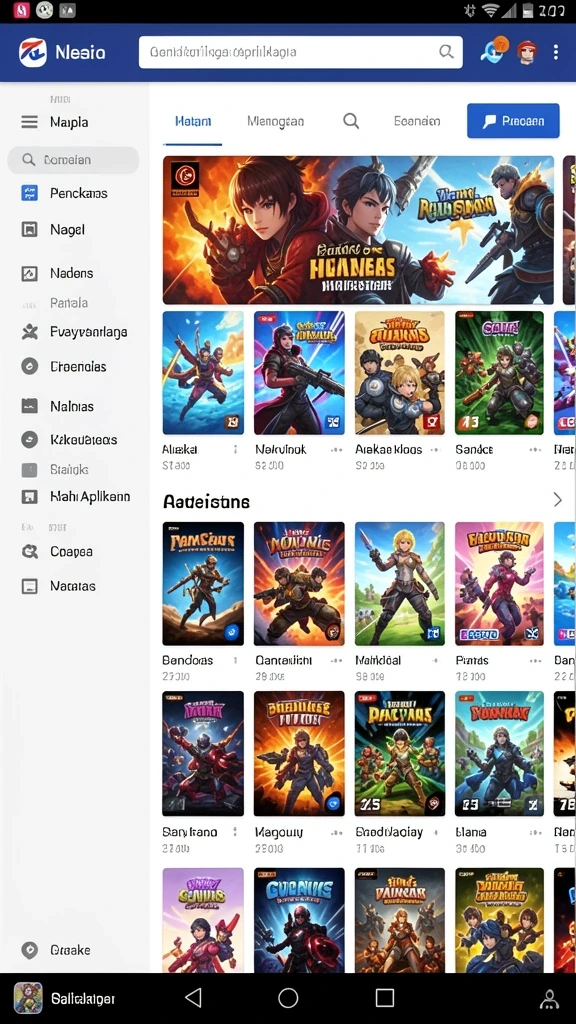
Task: Select the Nagel sidebar icon
Action: (29, 229)
